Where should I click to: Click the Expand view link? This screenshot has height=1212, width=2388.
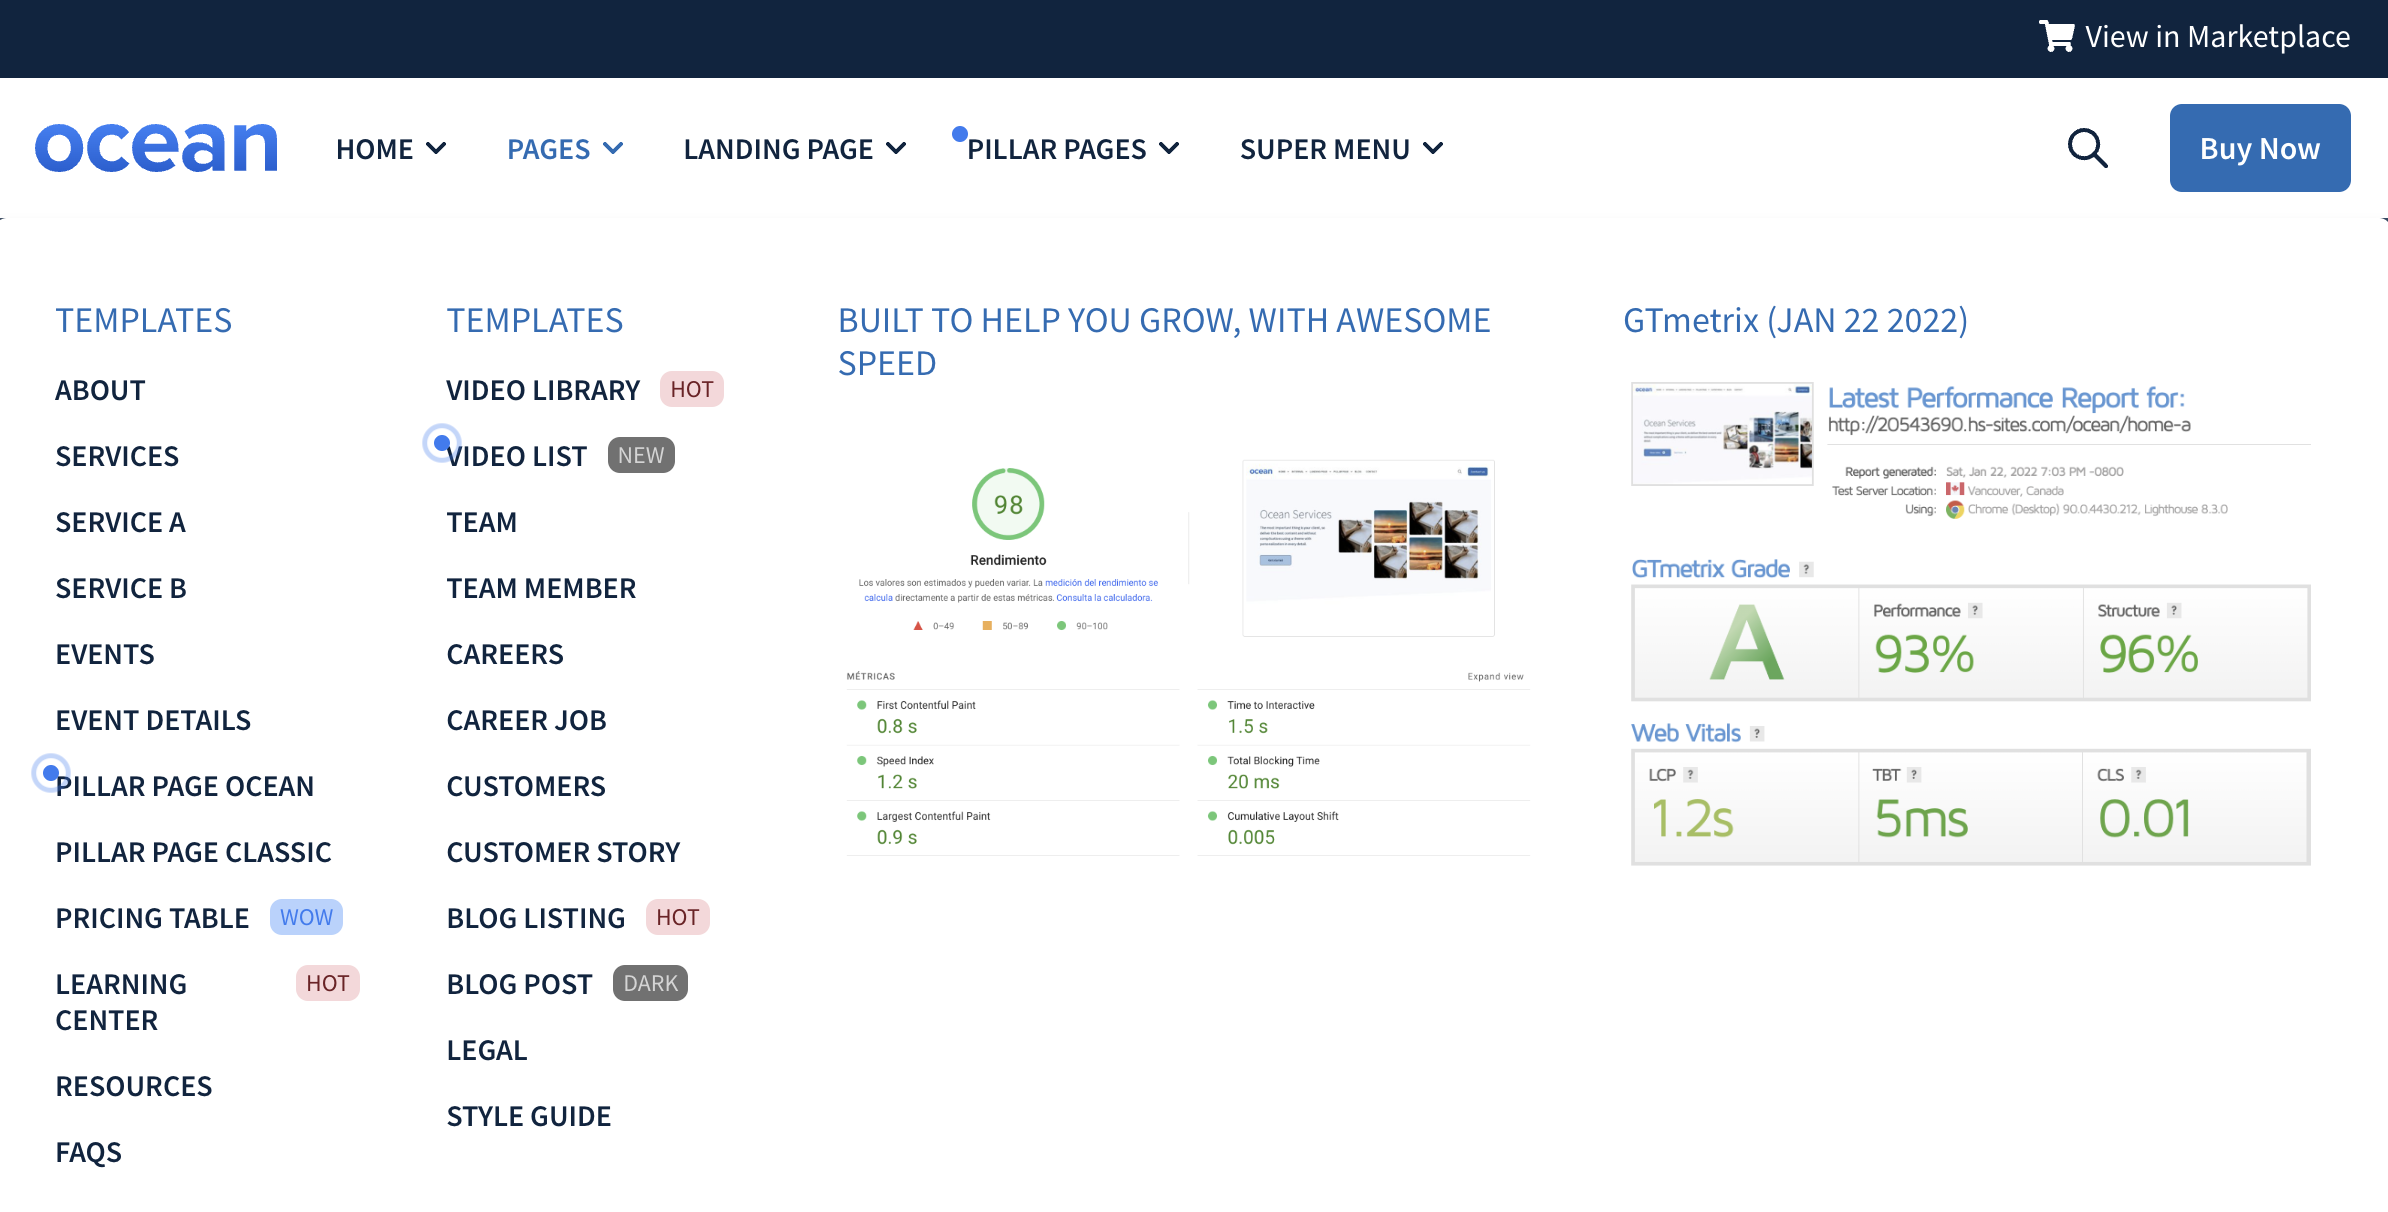(x=1494, y=676)
